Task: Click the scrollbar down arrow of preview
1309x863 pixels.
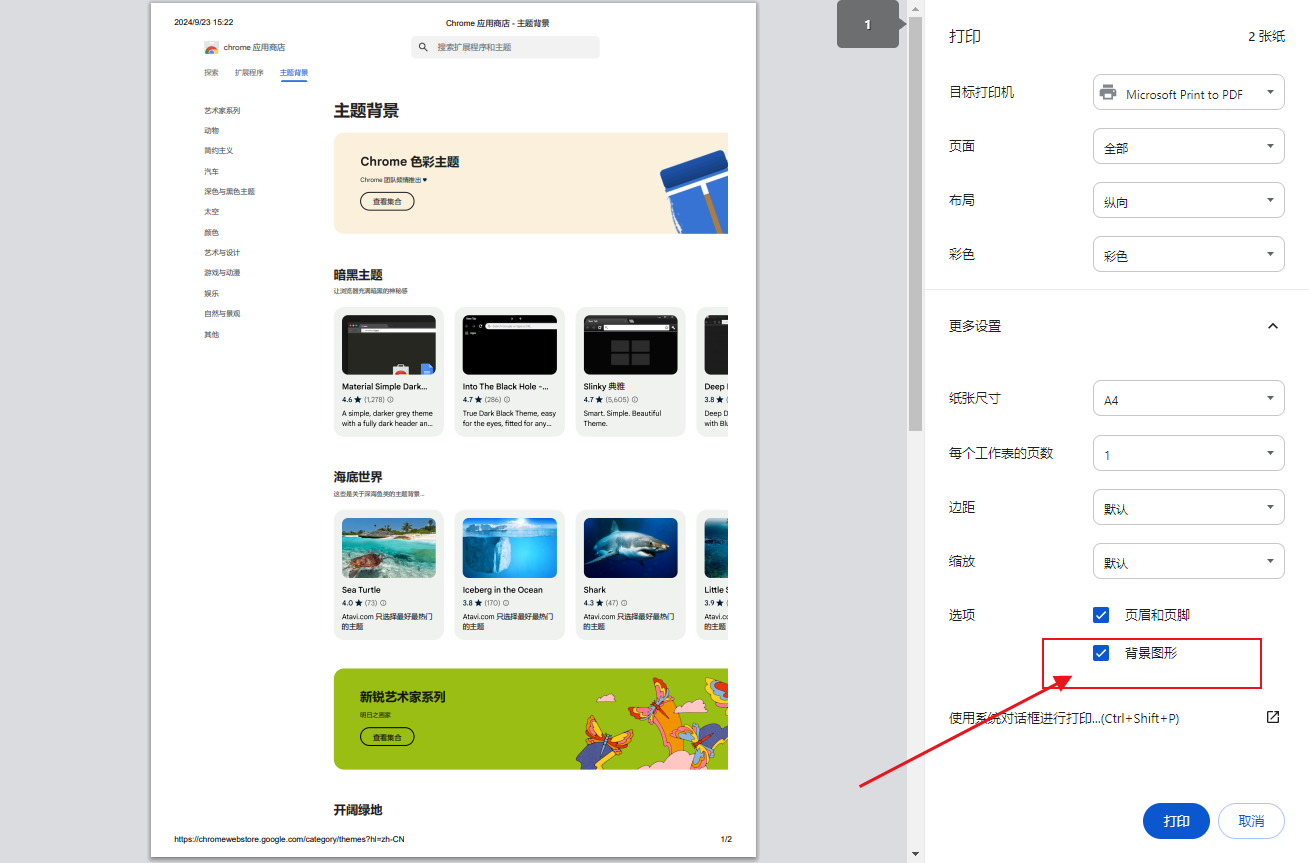Action: coord(915,854)
